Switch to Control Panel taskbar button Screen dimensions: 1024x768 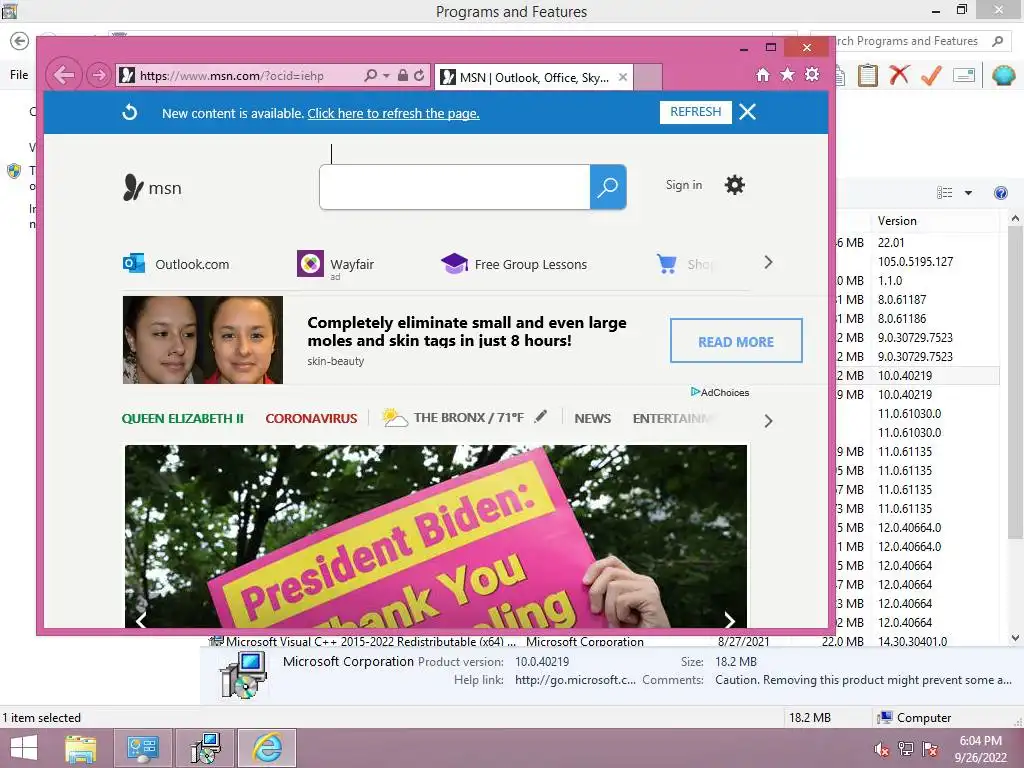143,748
